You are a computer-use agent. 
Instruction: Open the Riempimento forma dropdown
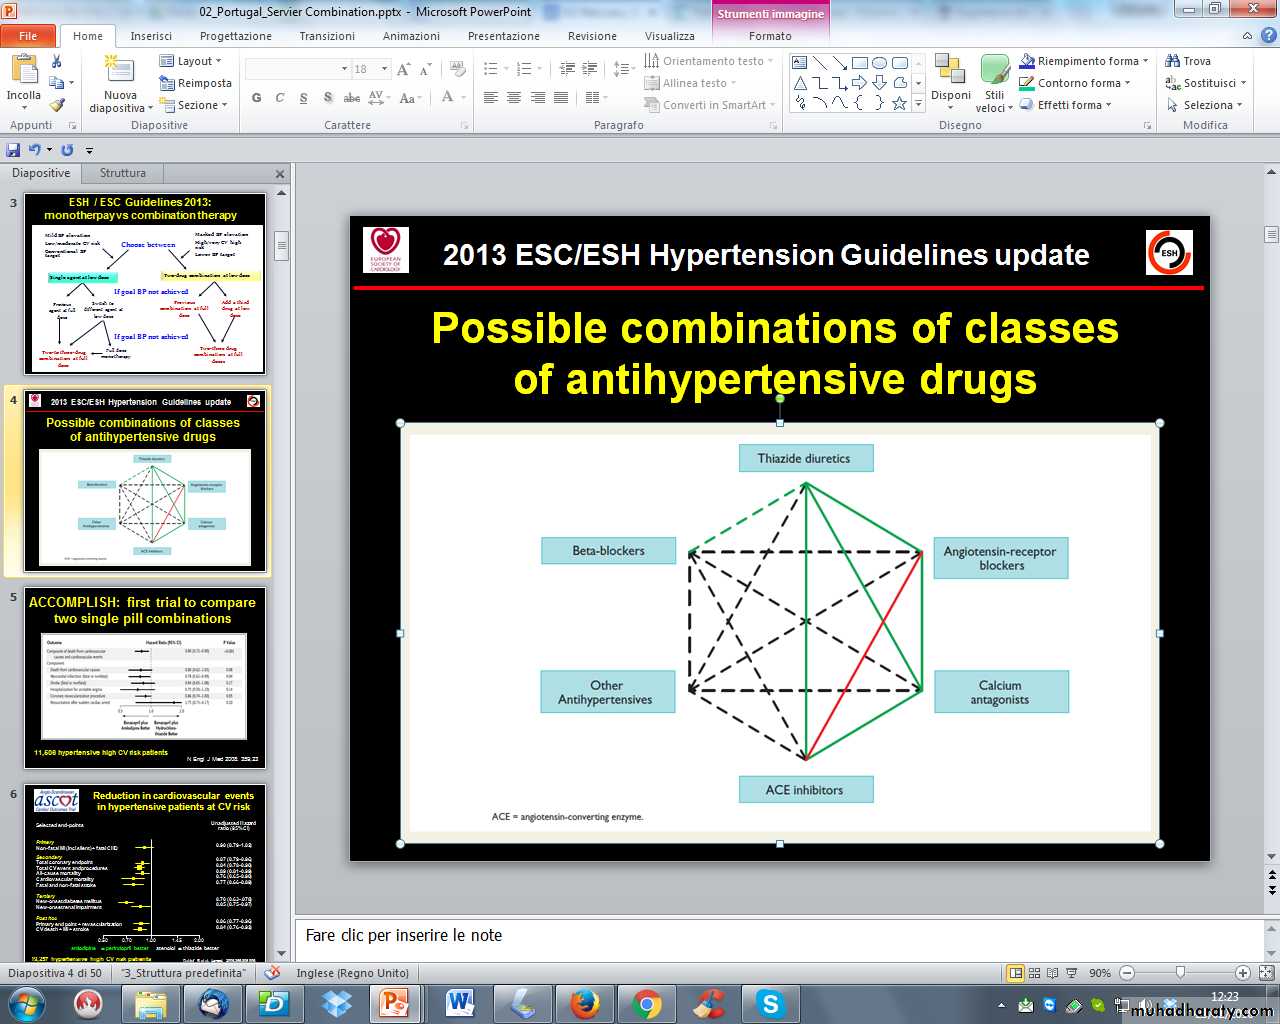[1085, 61]
